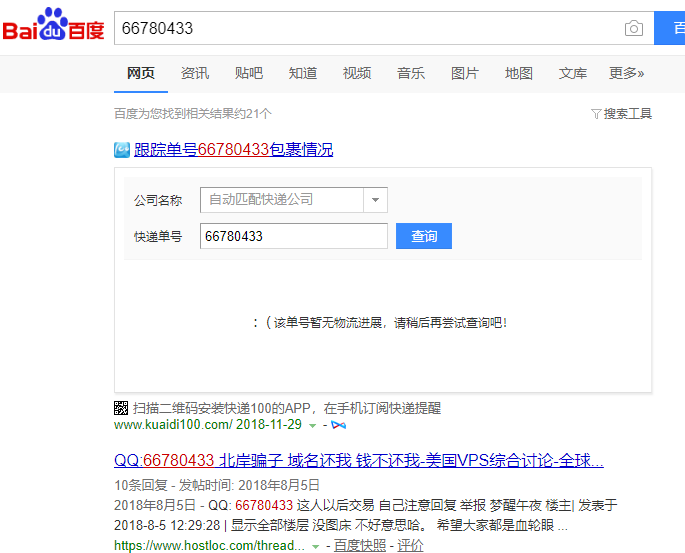Click the kuaidi100 icon beside the tracking title

(122, 150)
